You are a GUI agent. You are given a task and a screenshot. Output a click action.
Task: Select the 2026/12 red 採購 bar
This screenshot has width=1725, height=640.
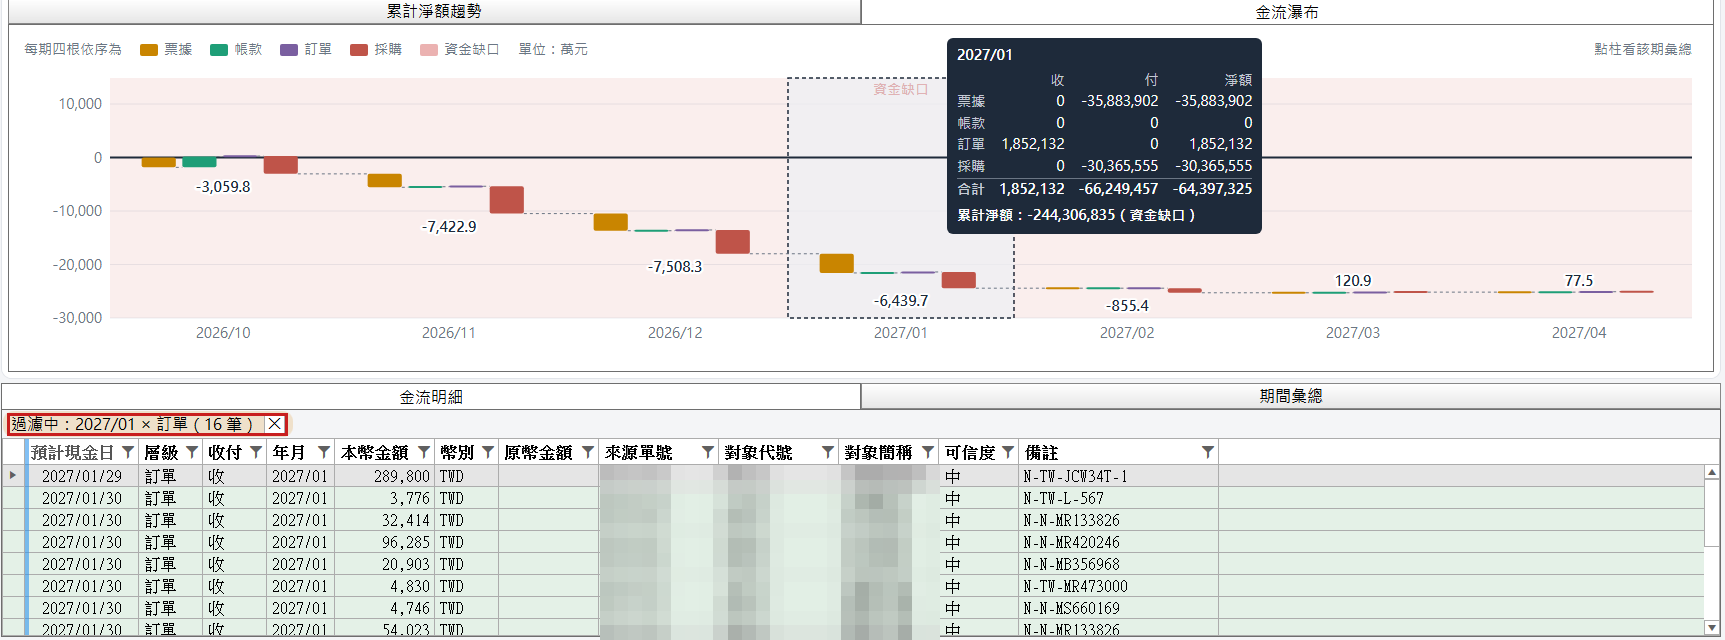(733, 242)
